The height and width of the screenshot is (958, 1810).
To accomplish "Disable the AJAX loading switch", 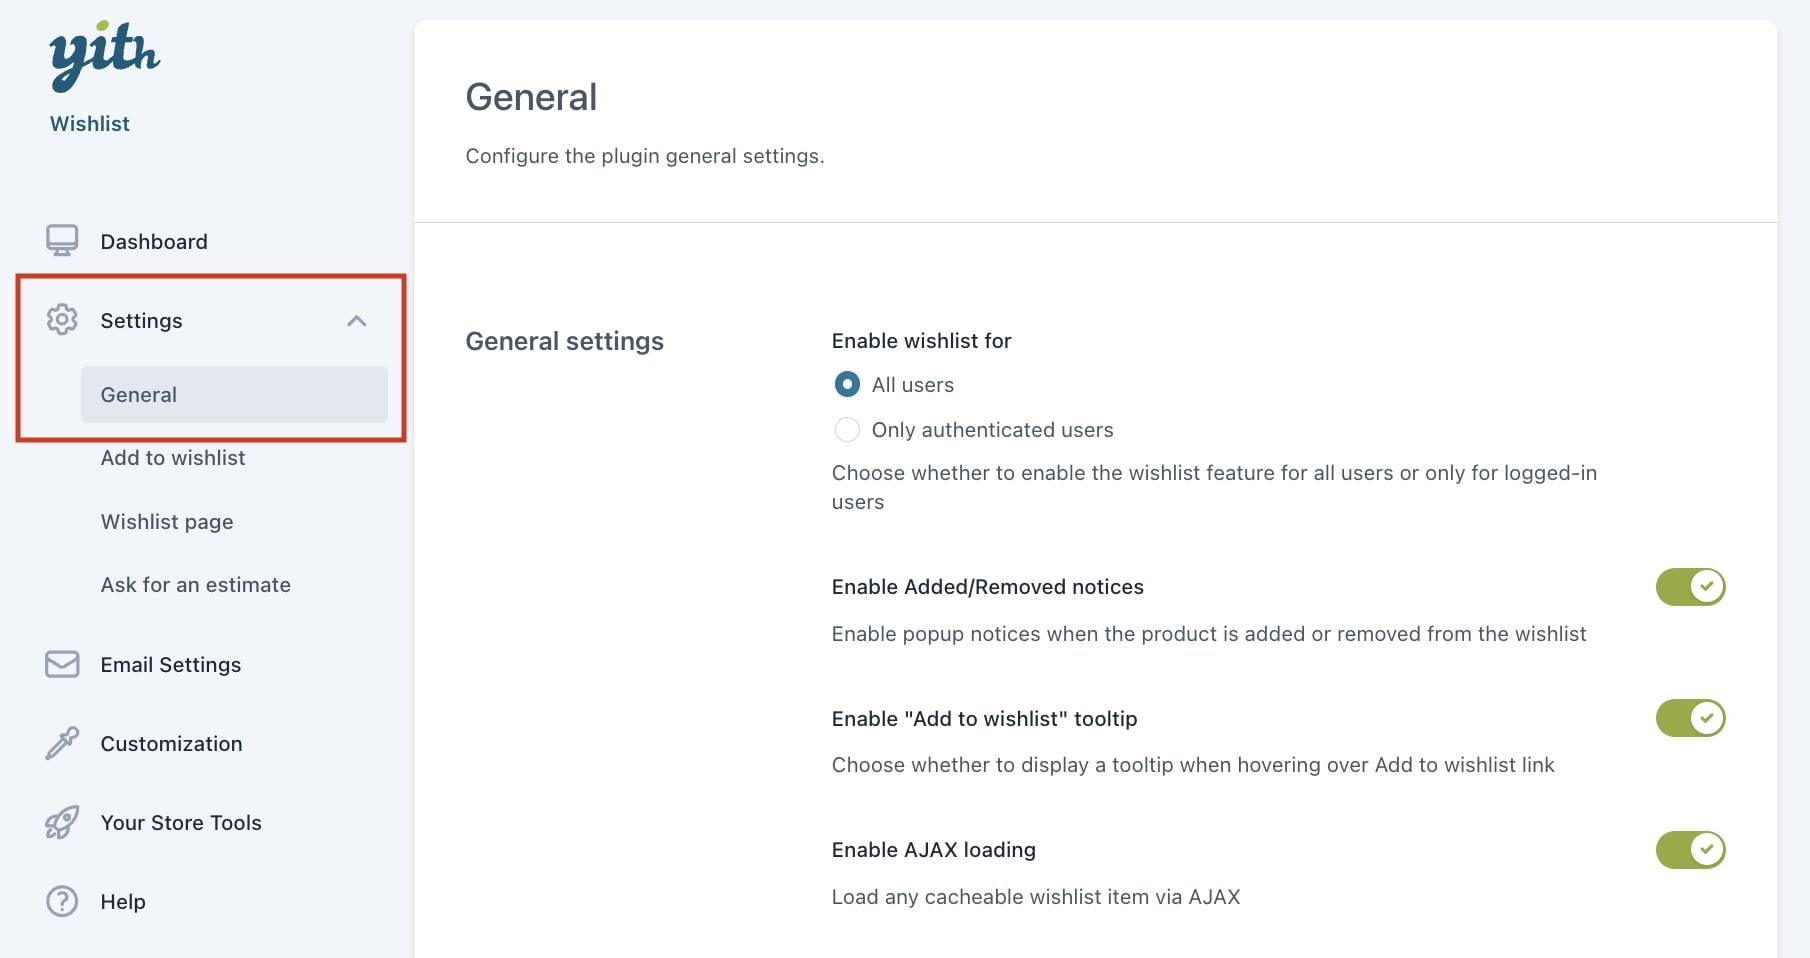I will [1691, 850].
